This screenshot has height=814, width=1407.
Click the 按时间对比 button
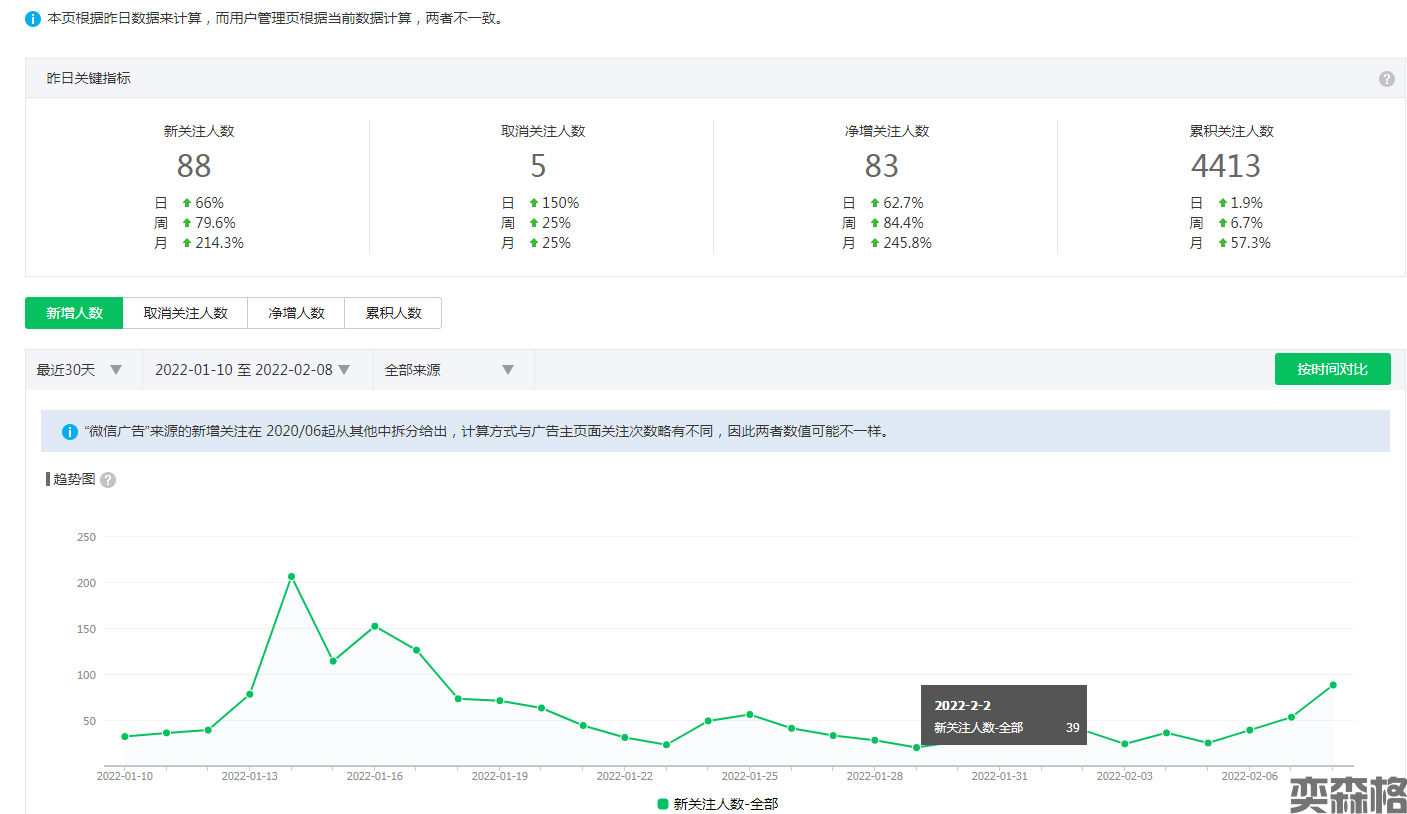(x=1332, y=369)
